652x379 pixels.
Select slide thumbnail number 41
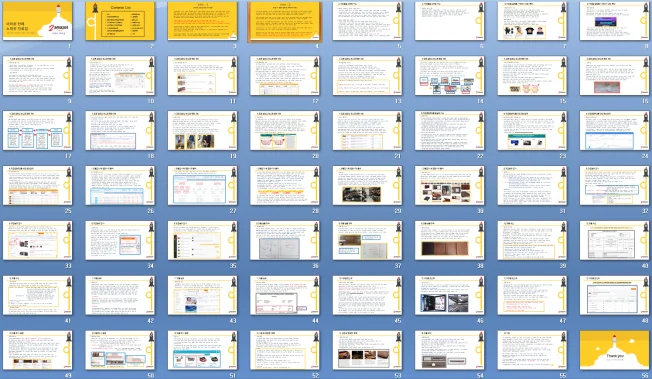click(37, 295)
